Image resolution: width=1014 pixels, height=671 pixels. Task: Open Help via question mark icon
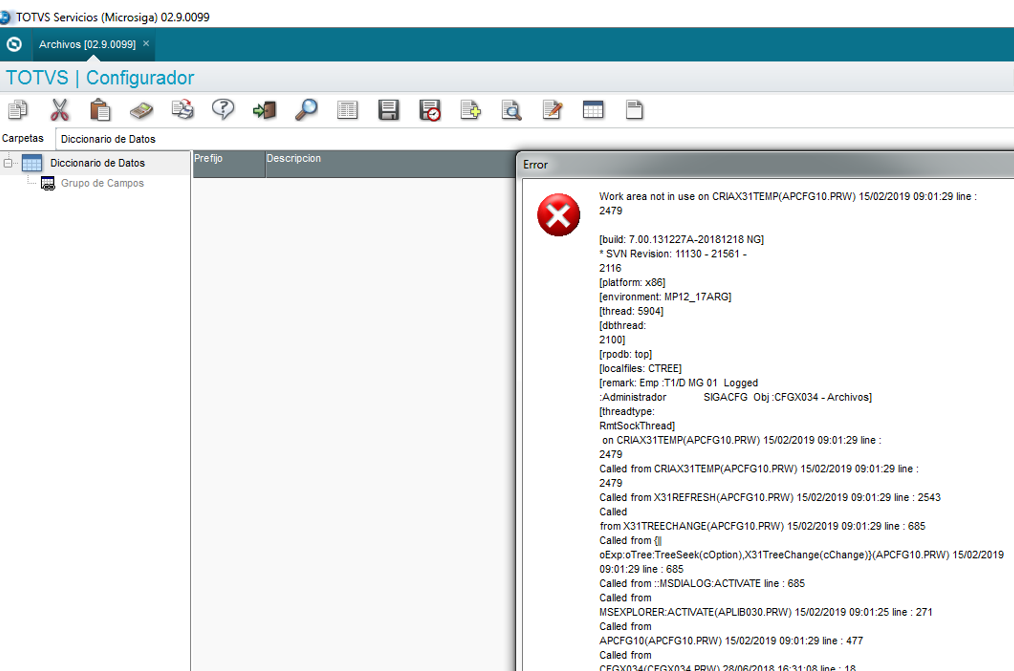[223, 110]
